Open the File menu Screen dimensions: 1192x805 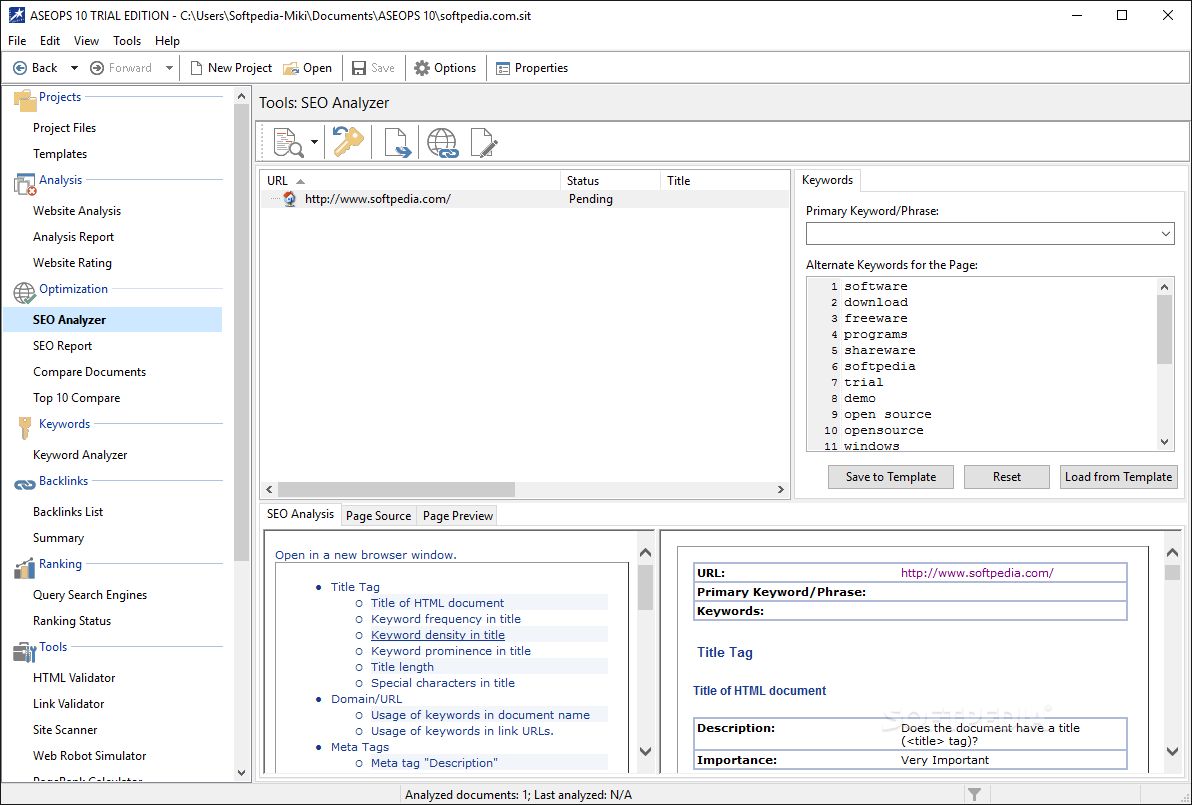pyautogui.click(x=17, y=40)
